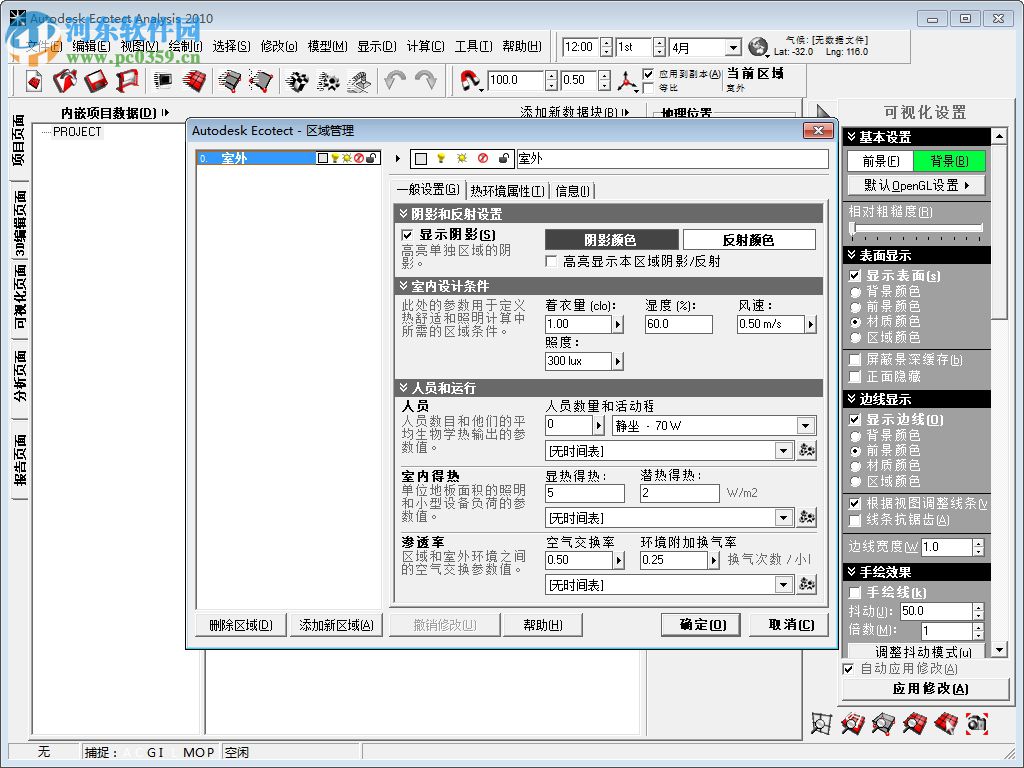Click the undo arrow in the toolbar

coord(394,81)
